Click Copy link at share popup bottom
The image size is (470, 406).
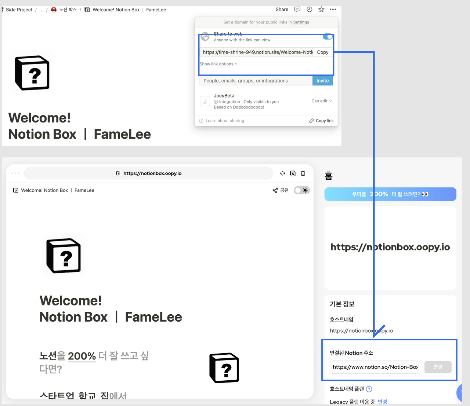(x=321, y=121)
